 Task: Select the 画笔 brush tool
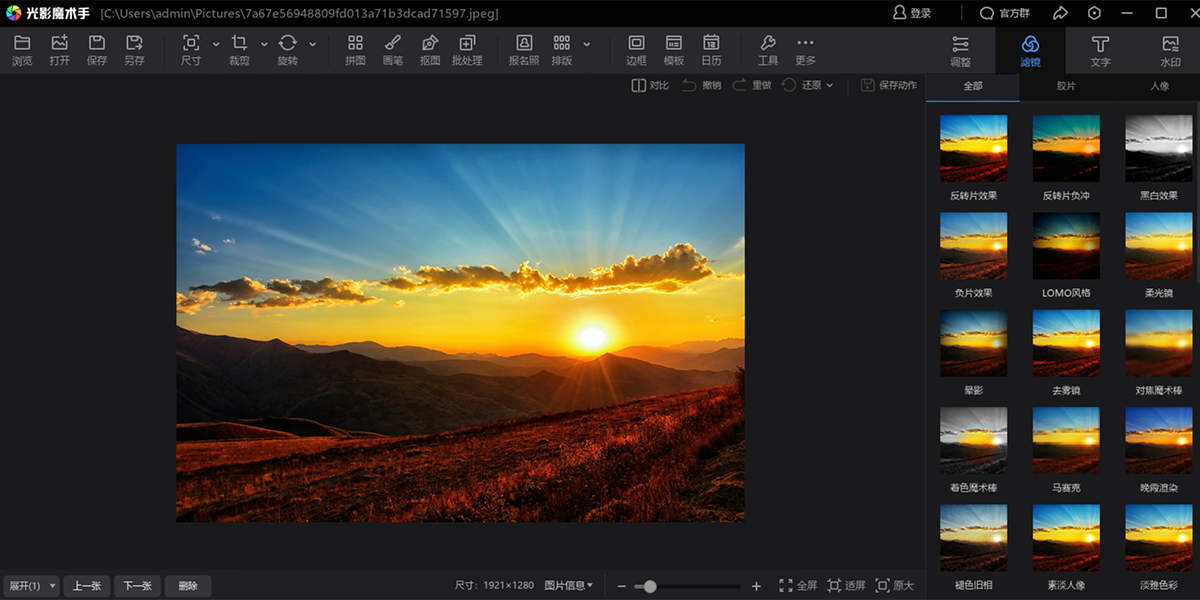(x=393, y=50)
